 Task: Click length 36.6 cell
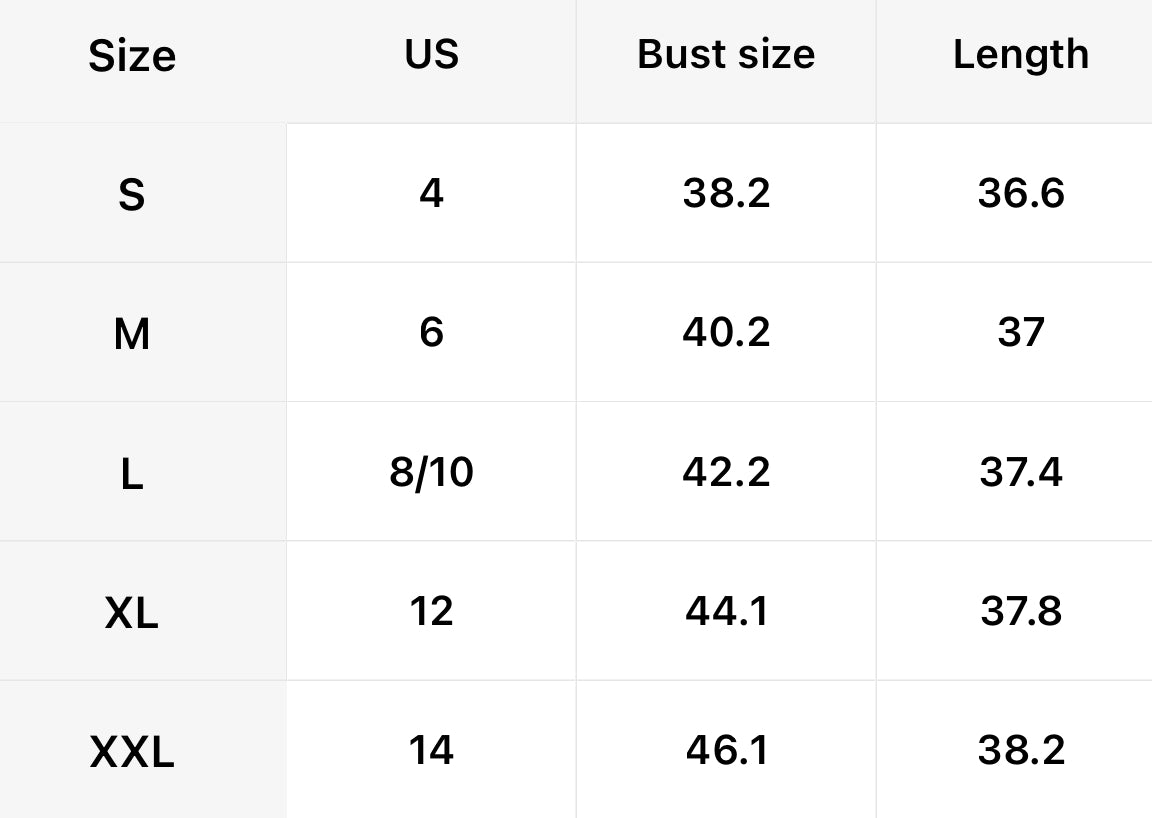(x=1020, y=193)
